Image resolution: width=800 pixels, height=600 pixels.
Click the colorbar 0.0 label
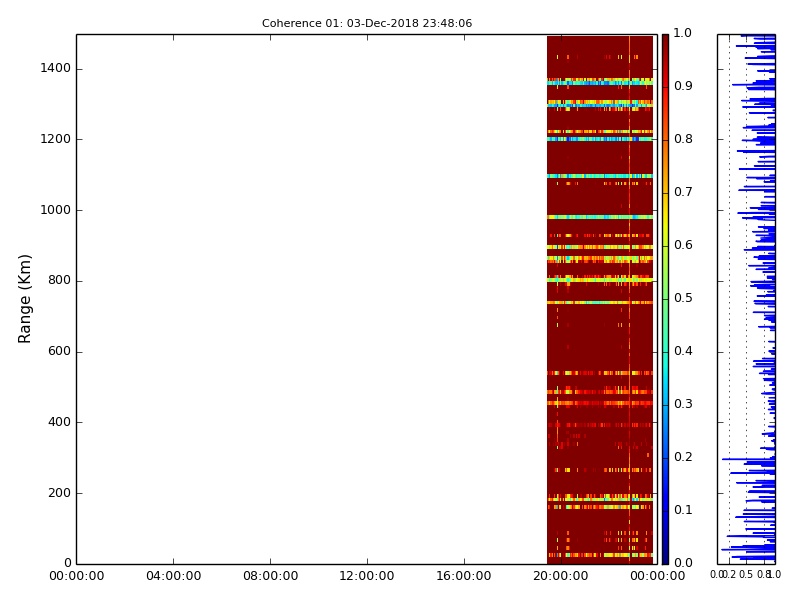point(683,563)
